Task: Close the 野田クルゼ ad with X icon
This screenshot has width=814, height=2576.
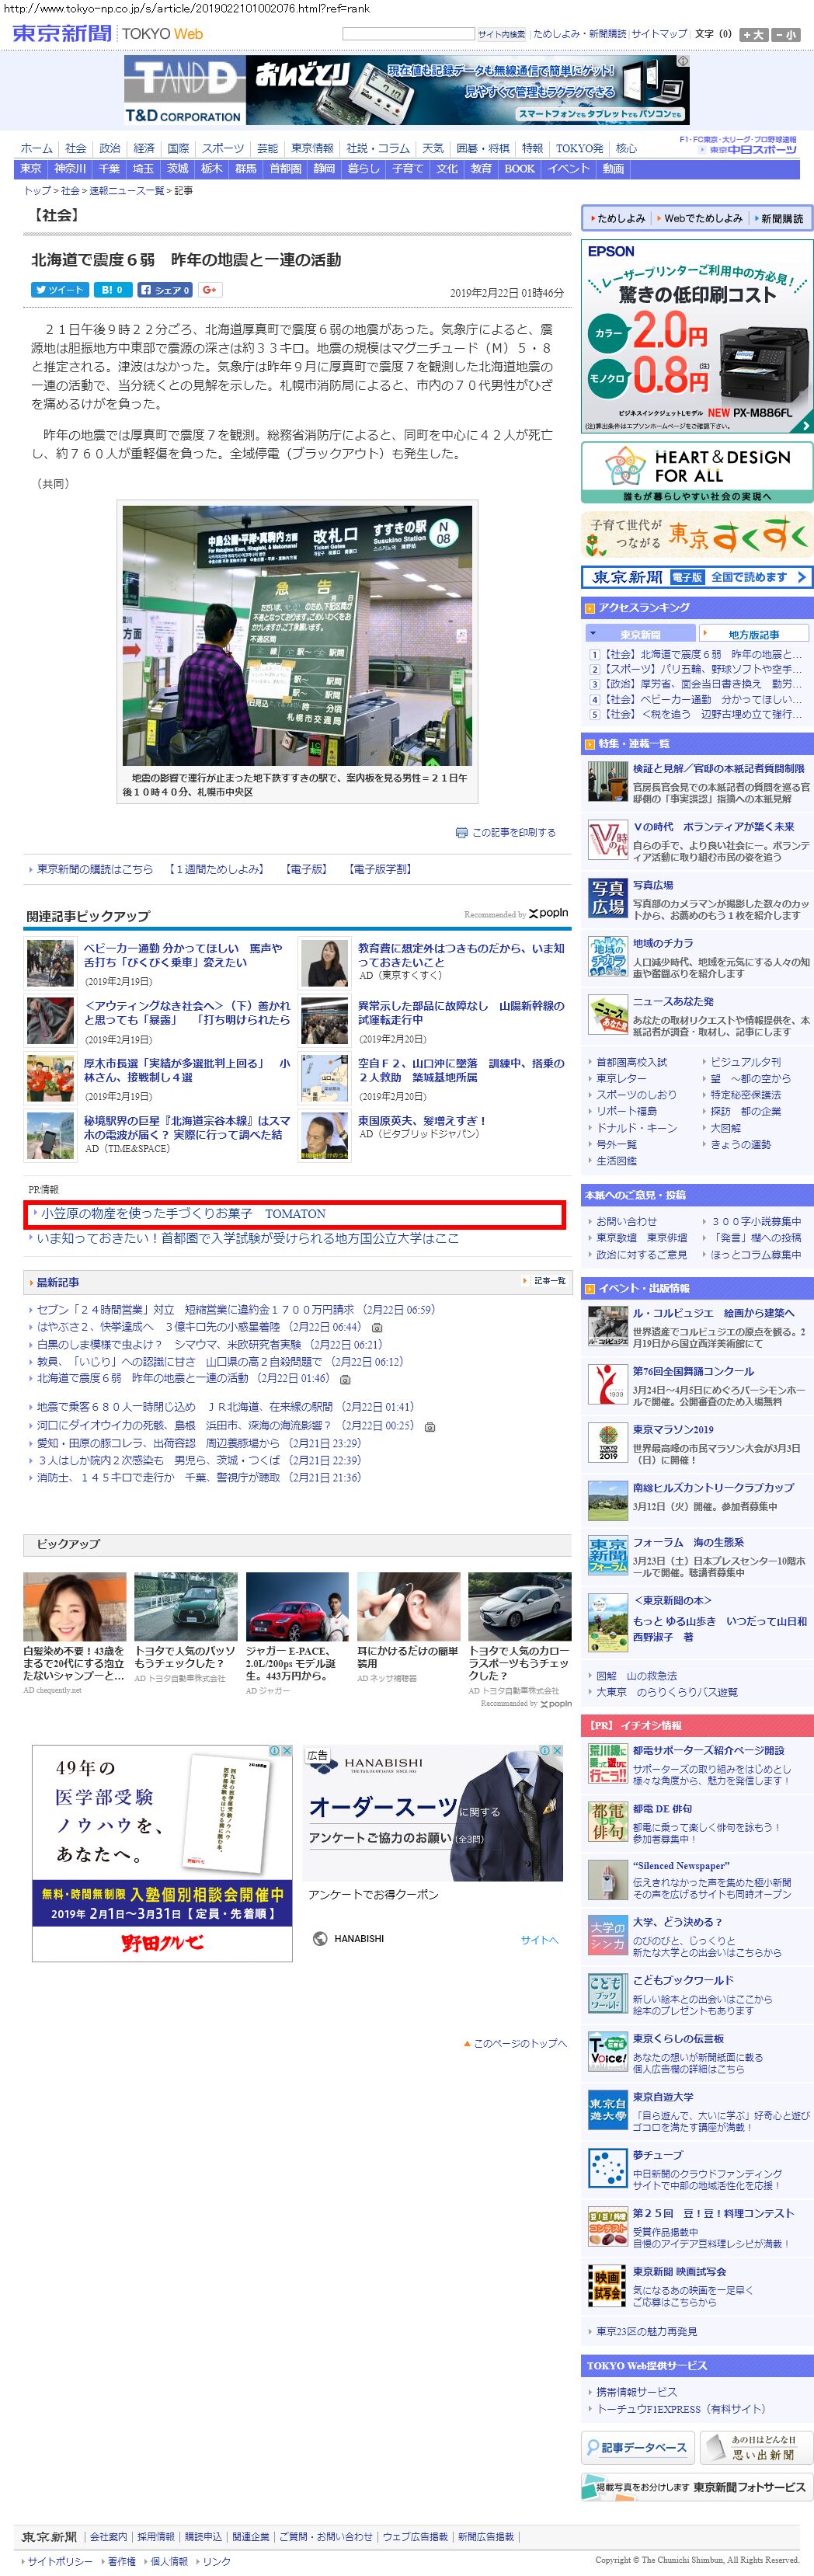Action: [287, 1751]
